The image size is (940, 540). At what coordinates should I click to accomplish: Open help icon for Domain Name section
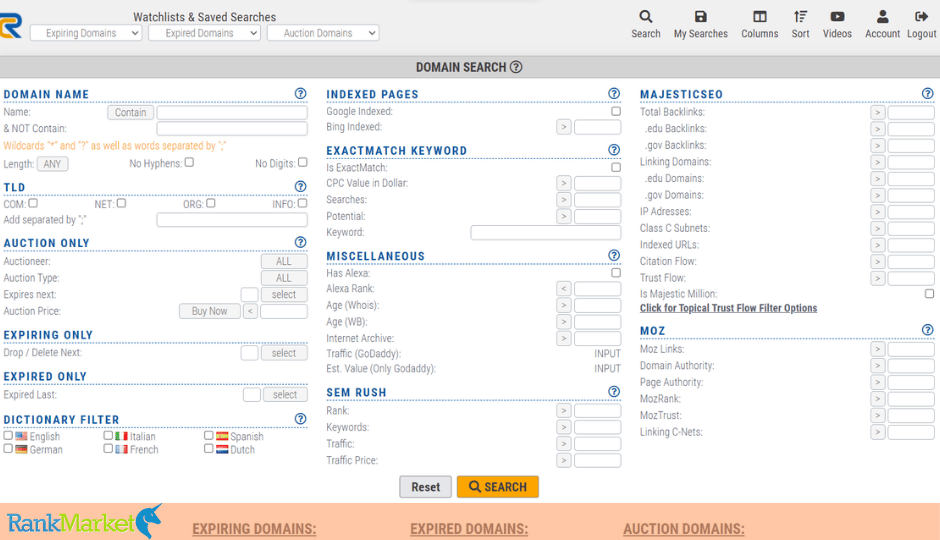point(300,93)
